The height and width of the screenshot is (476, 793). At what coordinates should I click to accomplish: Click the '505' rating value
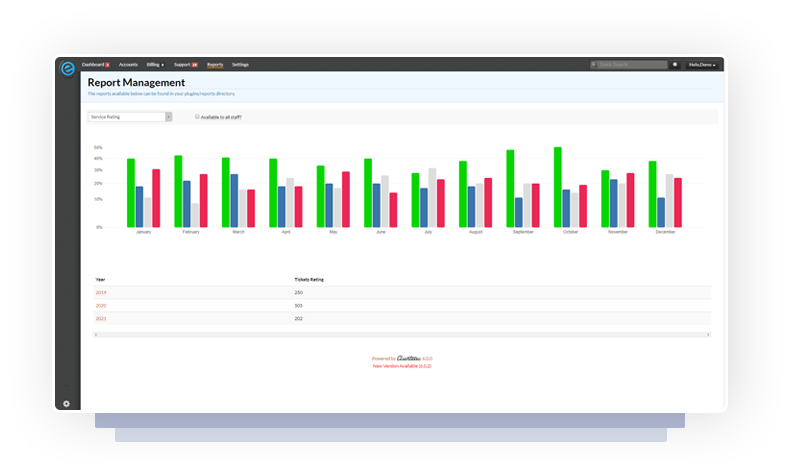(x=298, y=306)
